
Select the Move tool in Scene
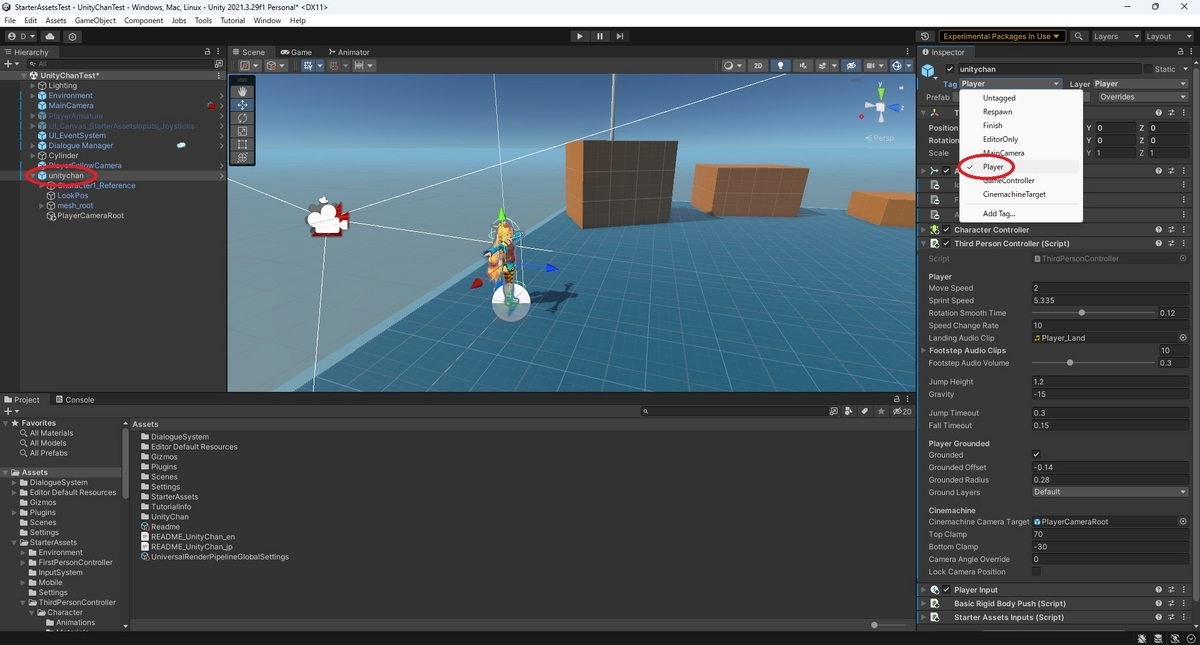[x=242, y=105]
